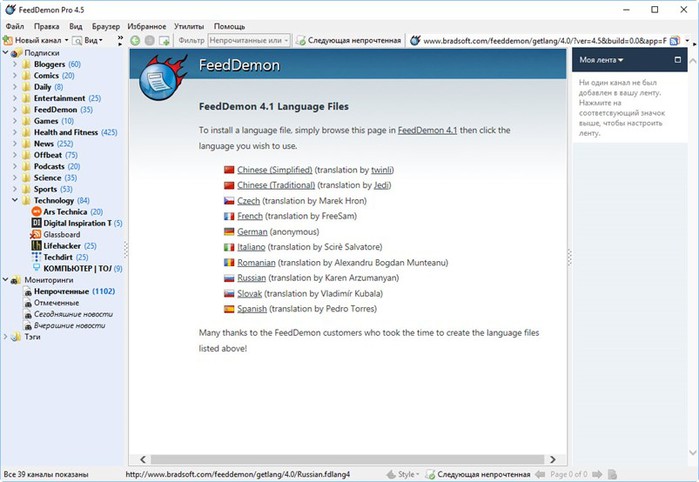Open the Моя лента dropdown
The image size is (699, 482).
[x=601, y=60]
